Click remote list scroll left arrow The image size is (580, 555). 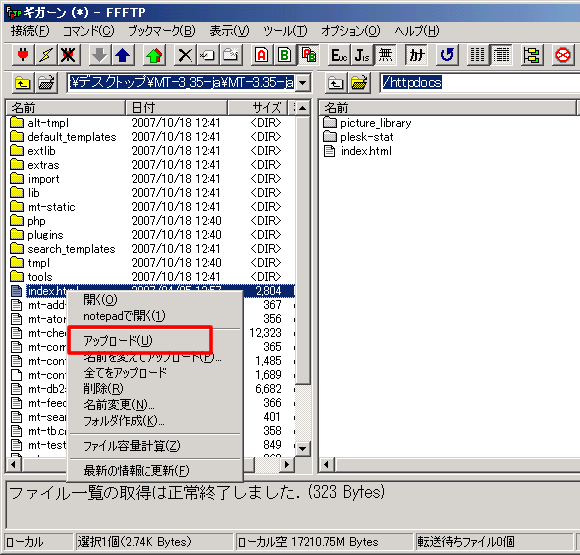[327, 464]
